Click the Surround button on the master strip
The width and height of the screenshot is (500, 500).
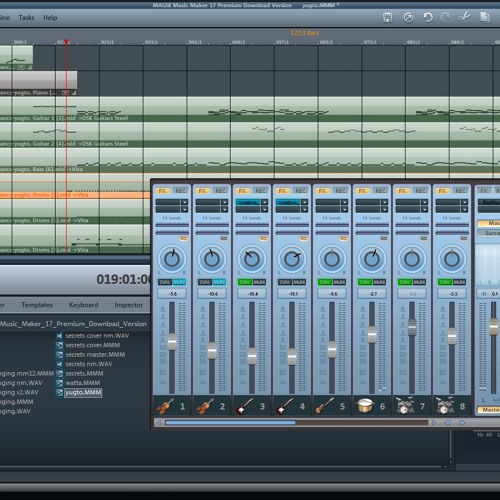tap(489, 233)
